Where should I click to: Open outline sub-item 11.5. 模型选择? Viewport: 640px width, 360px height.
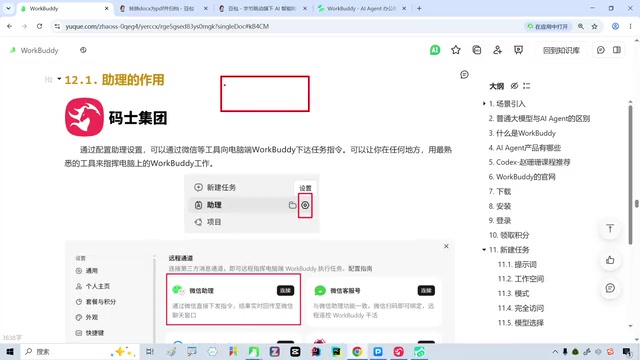521,323
